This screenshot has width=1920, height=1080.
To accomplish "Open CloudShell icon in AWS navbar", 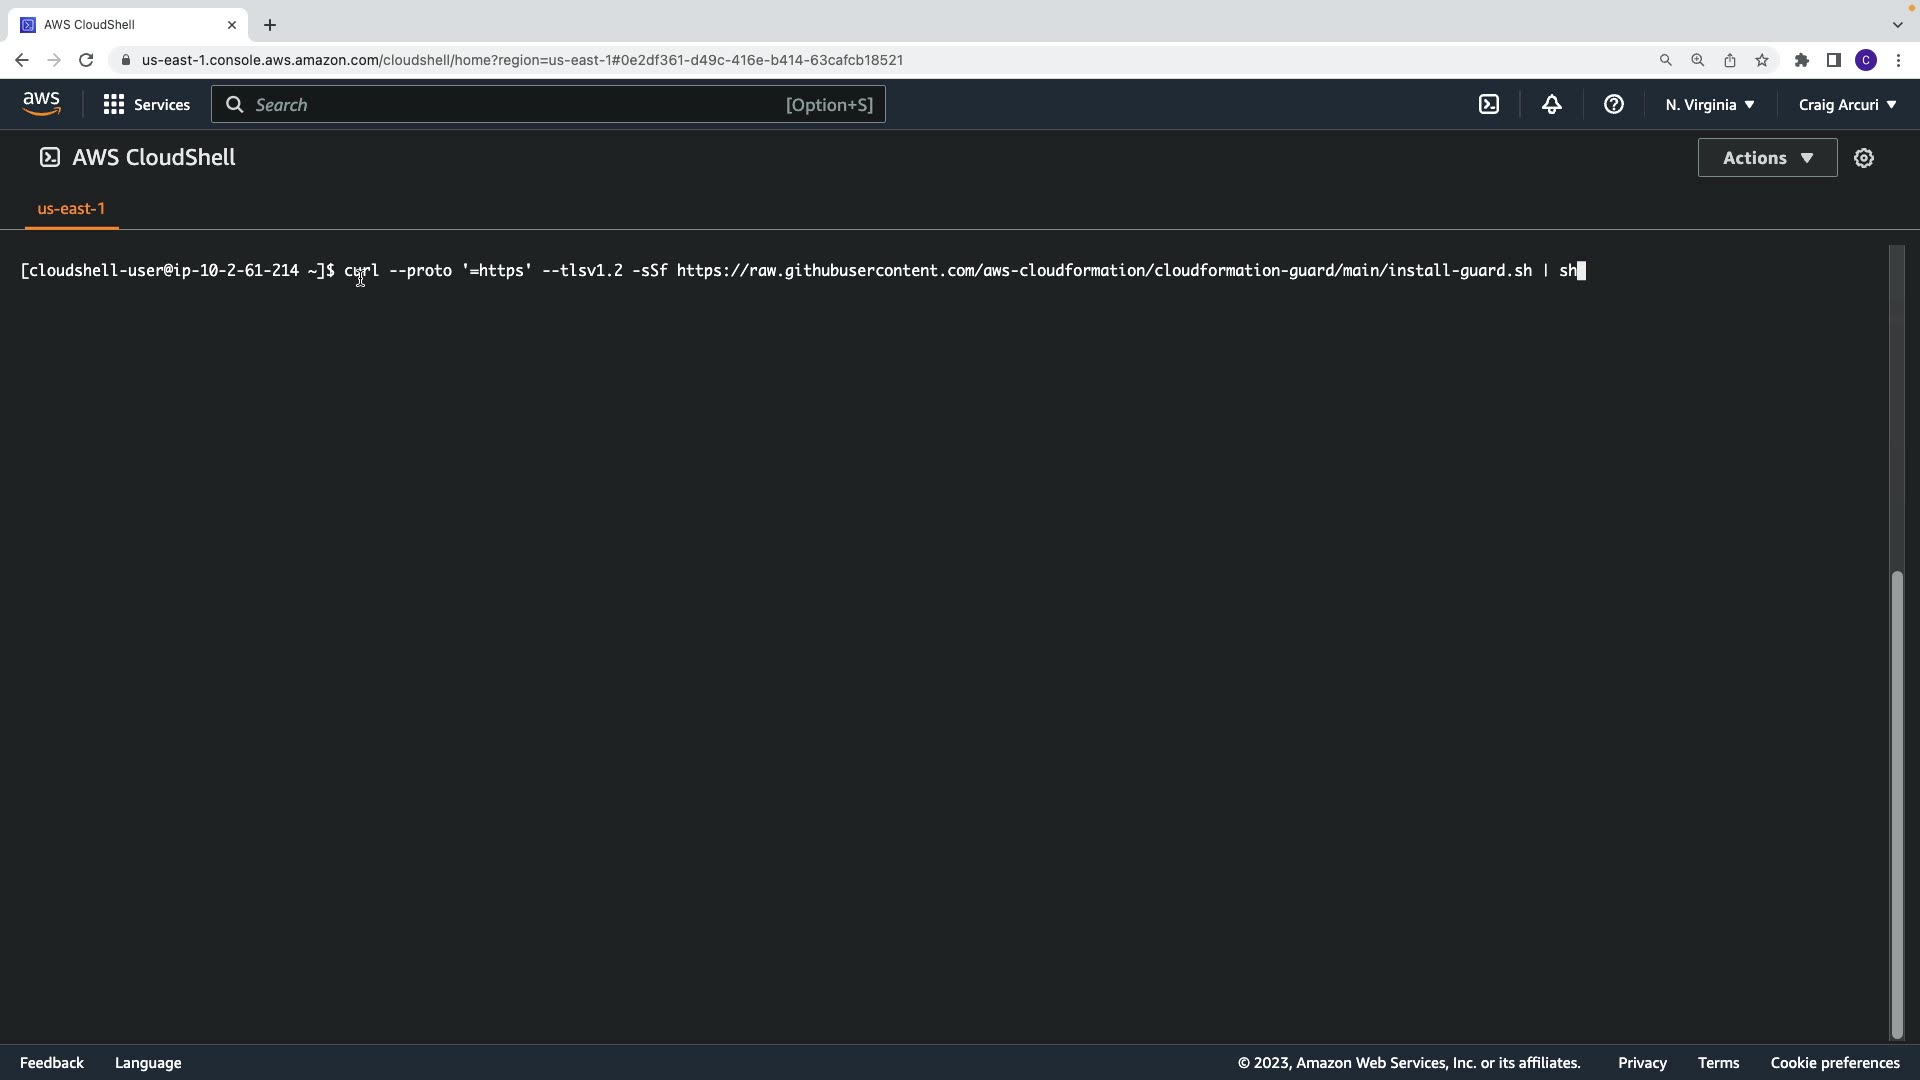I will pos(1489,105).
